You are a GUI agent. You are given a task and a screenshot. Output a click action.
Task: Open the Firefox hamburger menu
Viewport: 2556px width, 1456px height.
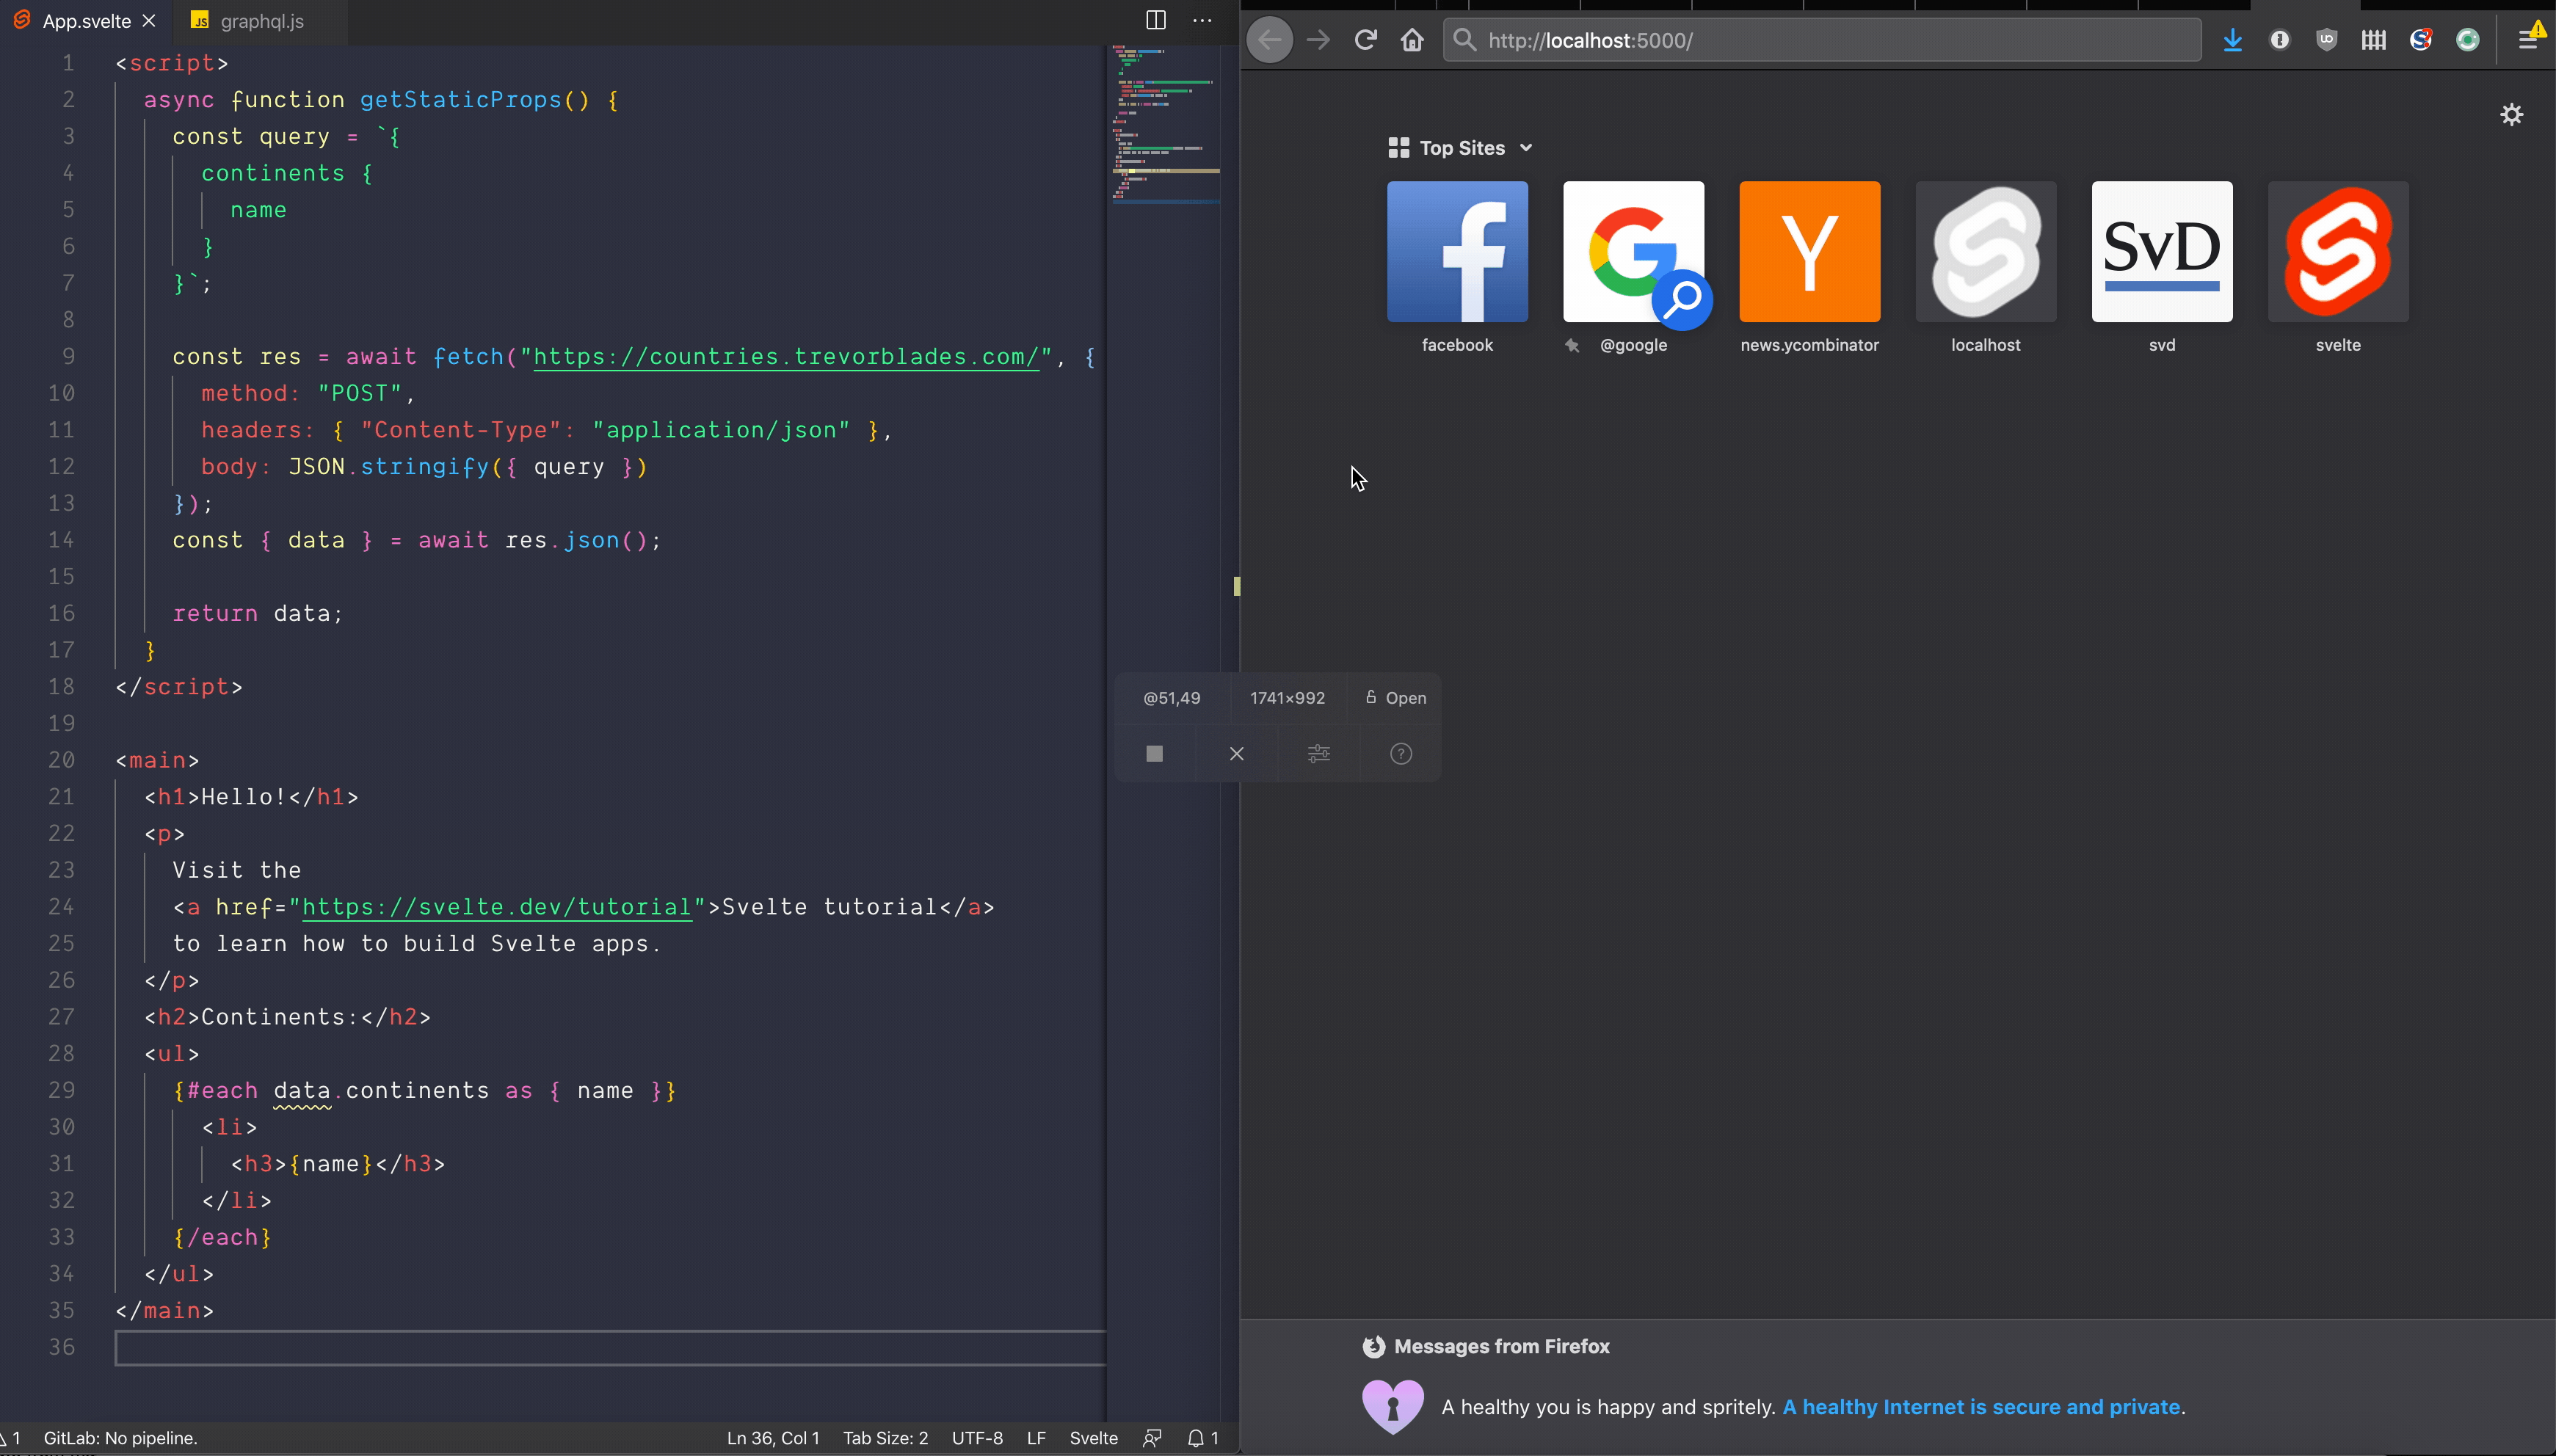click(2528, 40)
